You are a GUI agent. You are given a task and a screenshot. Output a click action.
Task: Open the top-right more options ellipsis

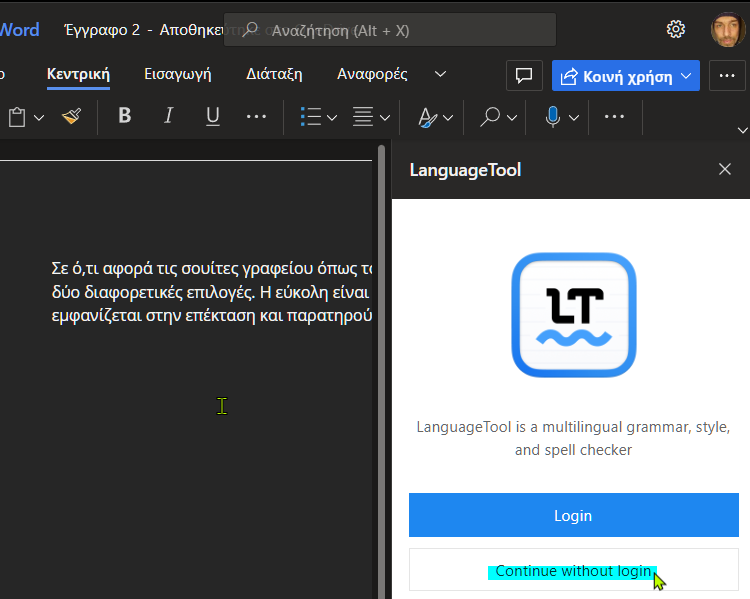click(727, 76)
